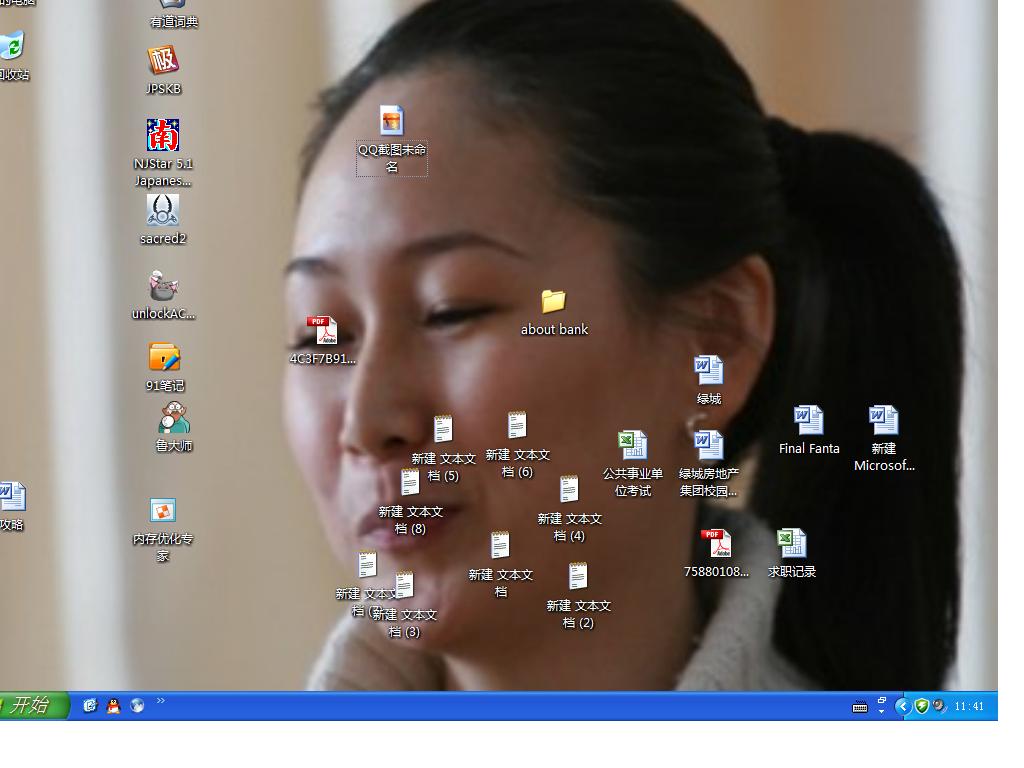The image size is (1024, 768).
Task: Select the 91笔记 desktop icon
Action: pyautogui.click(x=164, y=358)
